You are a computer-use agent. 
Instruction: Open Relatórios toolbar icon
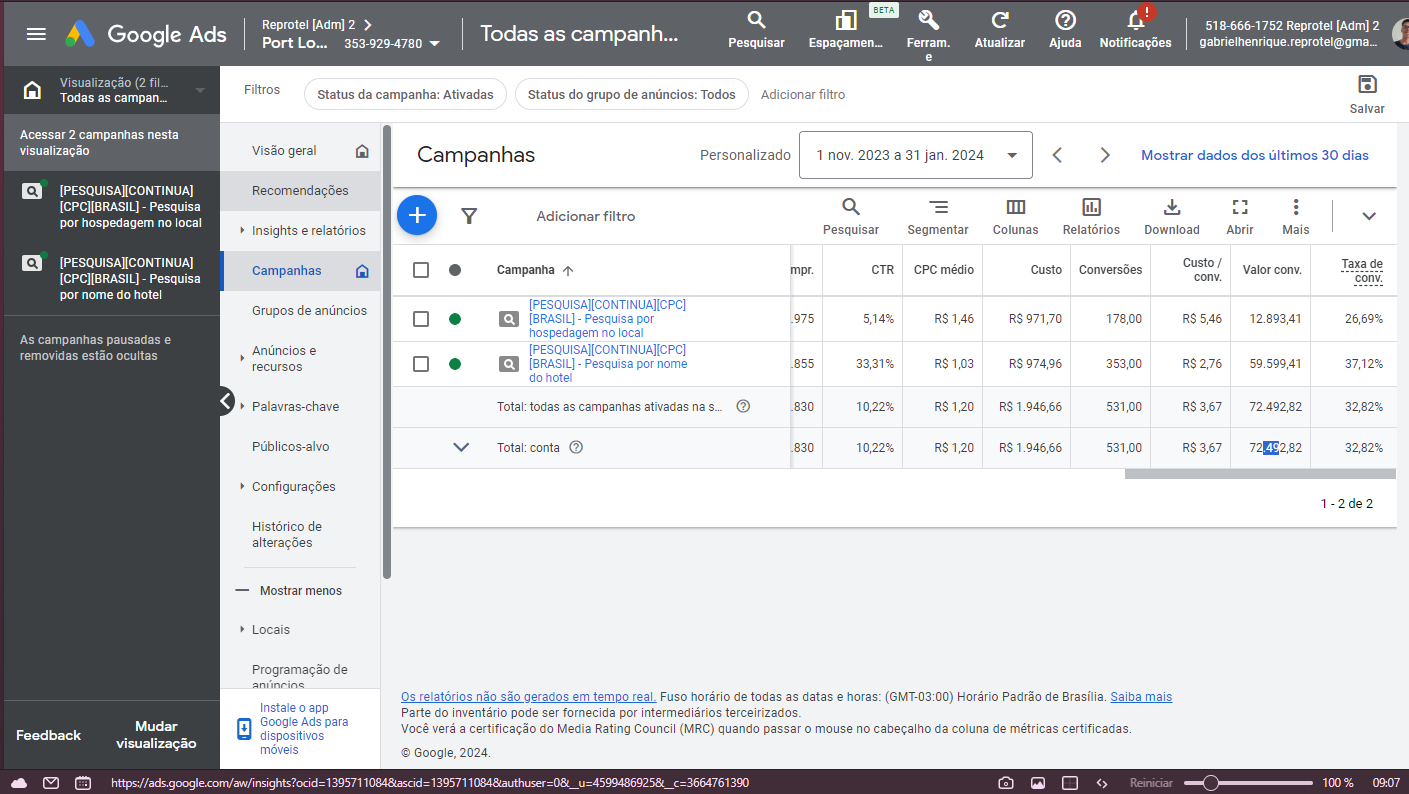point(1091,207)
